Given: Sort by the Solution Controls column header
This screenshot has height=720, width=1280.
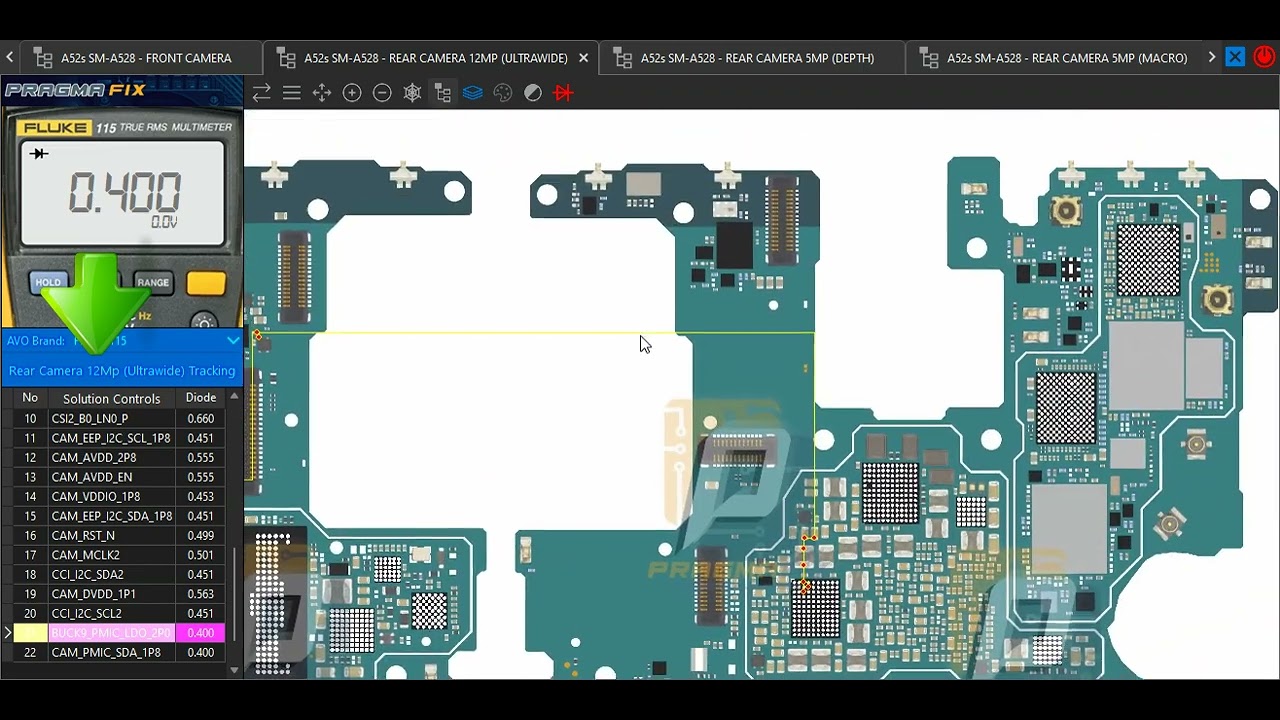Looking at the screenshot, I should coord(111,398).
